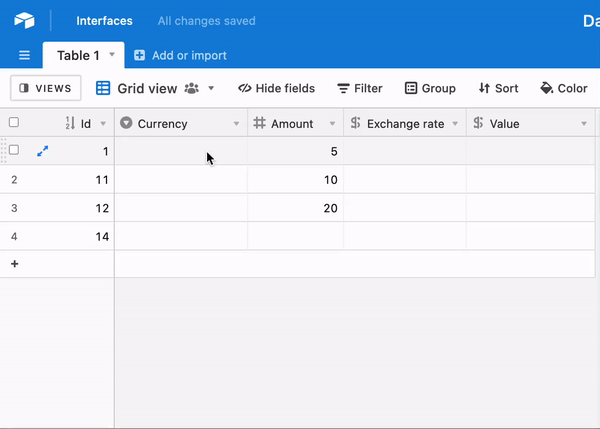Open the Grid view dropdown arrow
The height and width of the screenshot is (429, 600).
(211, 88)
